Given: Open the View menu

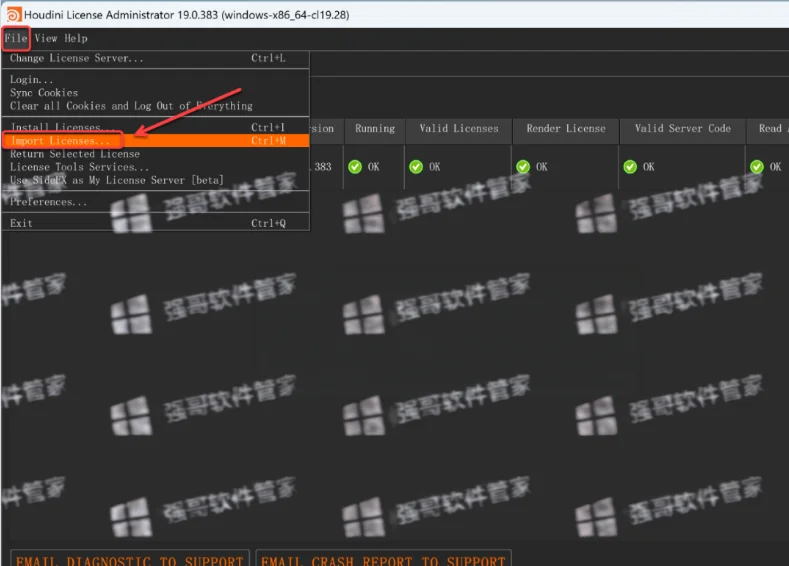Looking at the screenshot, I should click(x=46, y=38).
